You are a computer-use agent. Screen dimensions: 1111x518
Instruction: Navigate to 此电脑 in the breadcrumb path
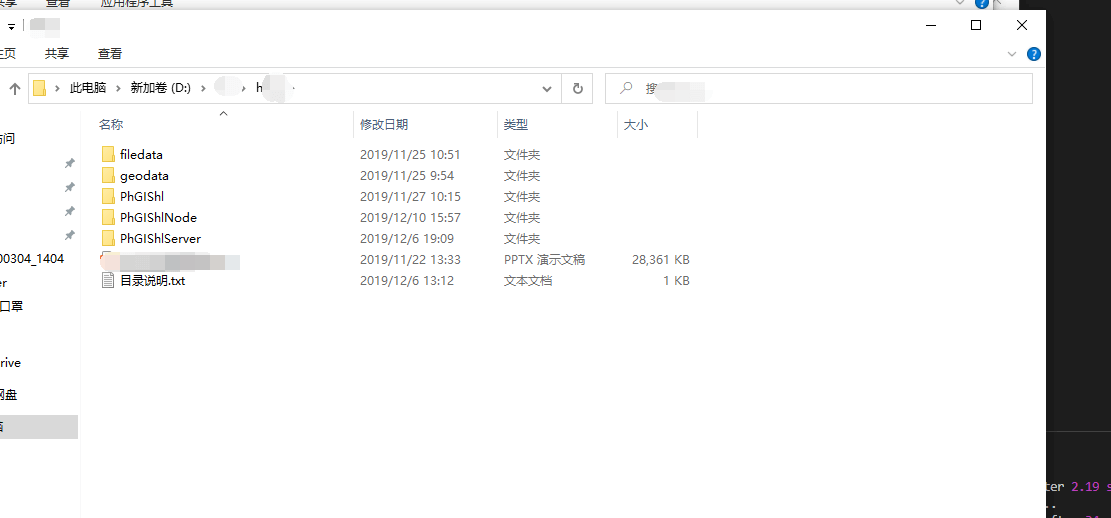pos(87,88)
